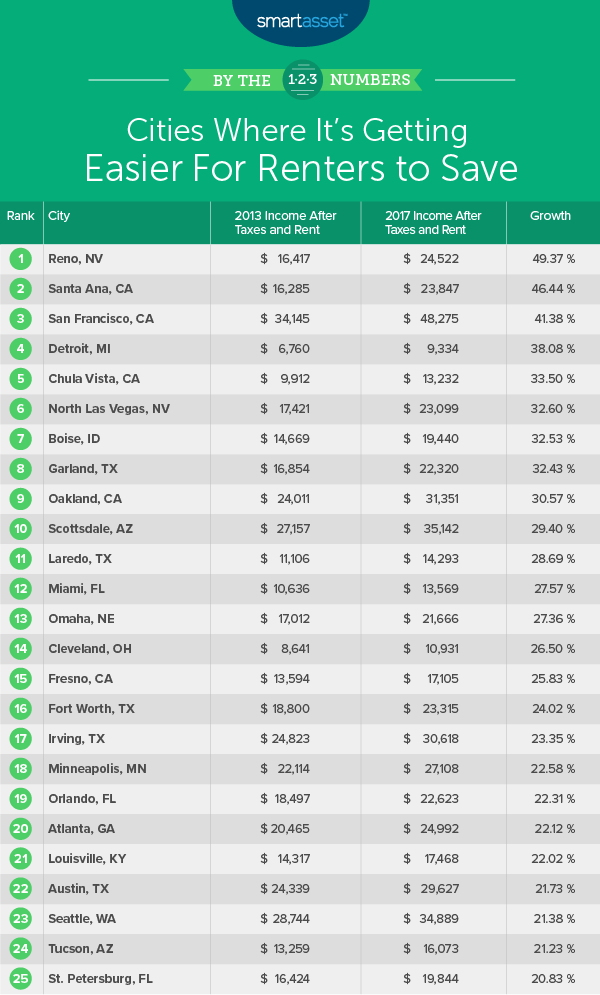
Task: Click the Rank column header
Action: tap(21, 216)
